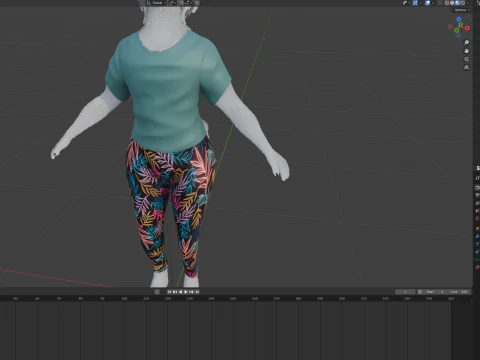Switch to material preview shading

click(457, 3)
